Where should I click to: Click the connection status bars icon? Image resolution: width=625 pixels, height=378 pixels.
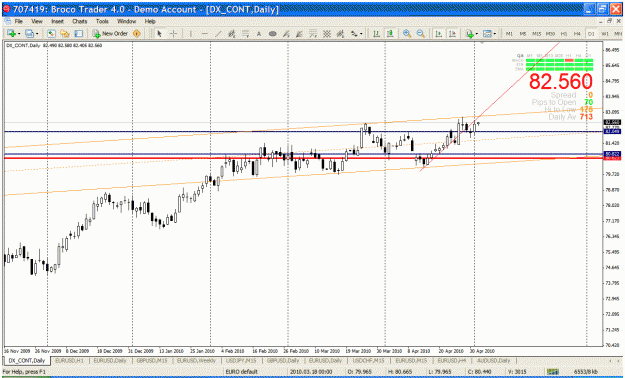click(553, 372)
